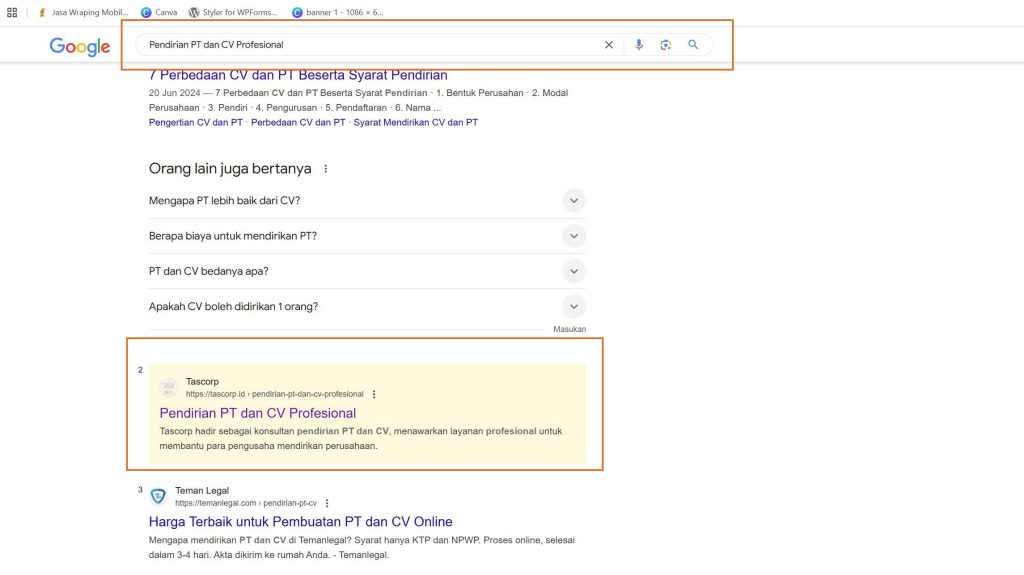
Task: Start a voice search with microphone
Action: pos(639,45)
